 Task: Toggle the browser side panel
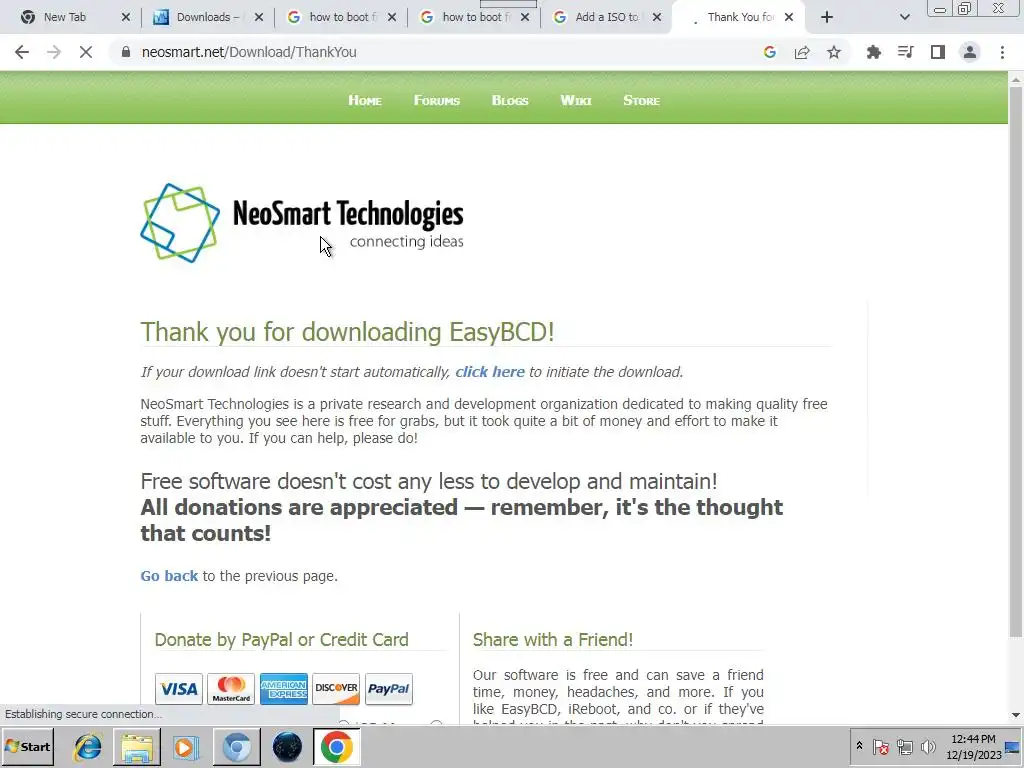click(x=938, y=52)
